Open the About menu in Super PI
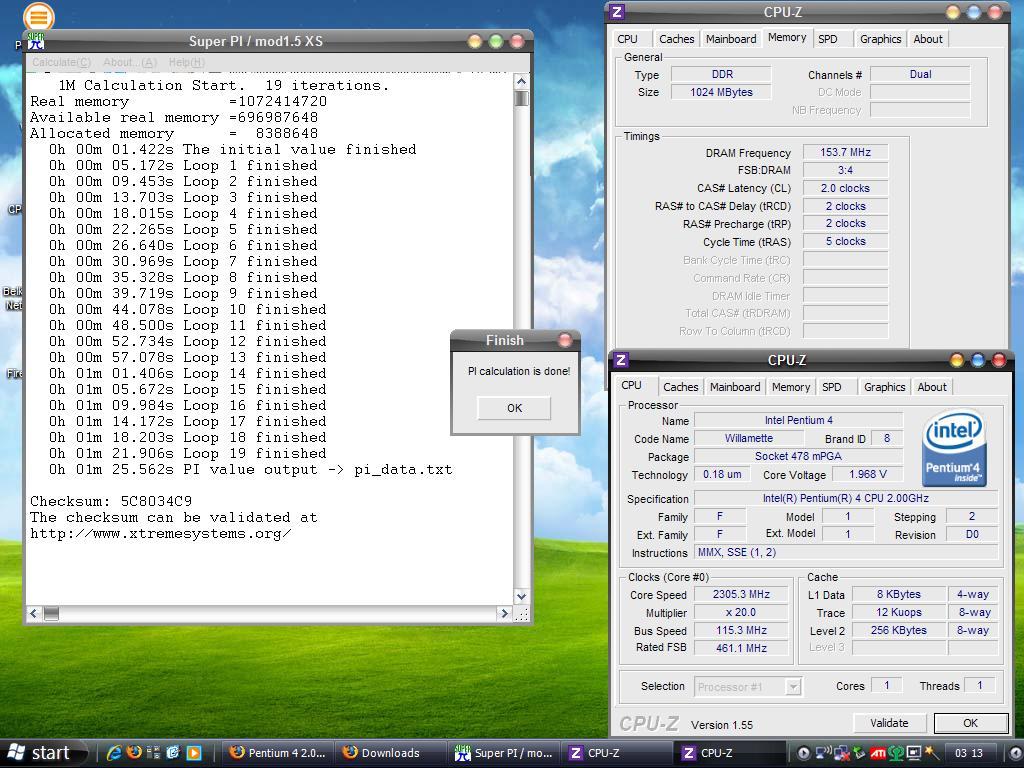 tap(130, 62)
